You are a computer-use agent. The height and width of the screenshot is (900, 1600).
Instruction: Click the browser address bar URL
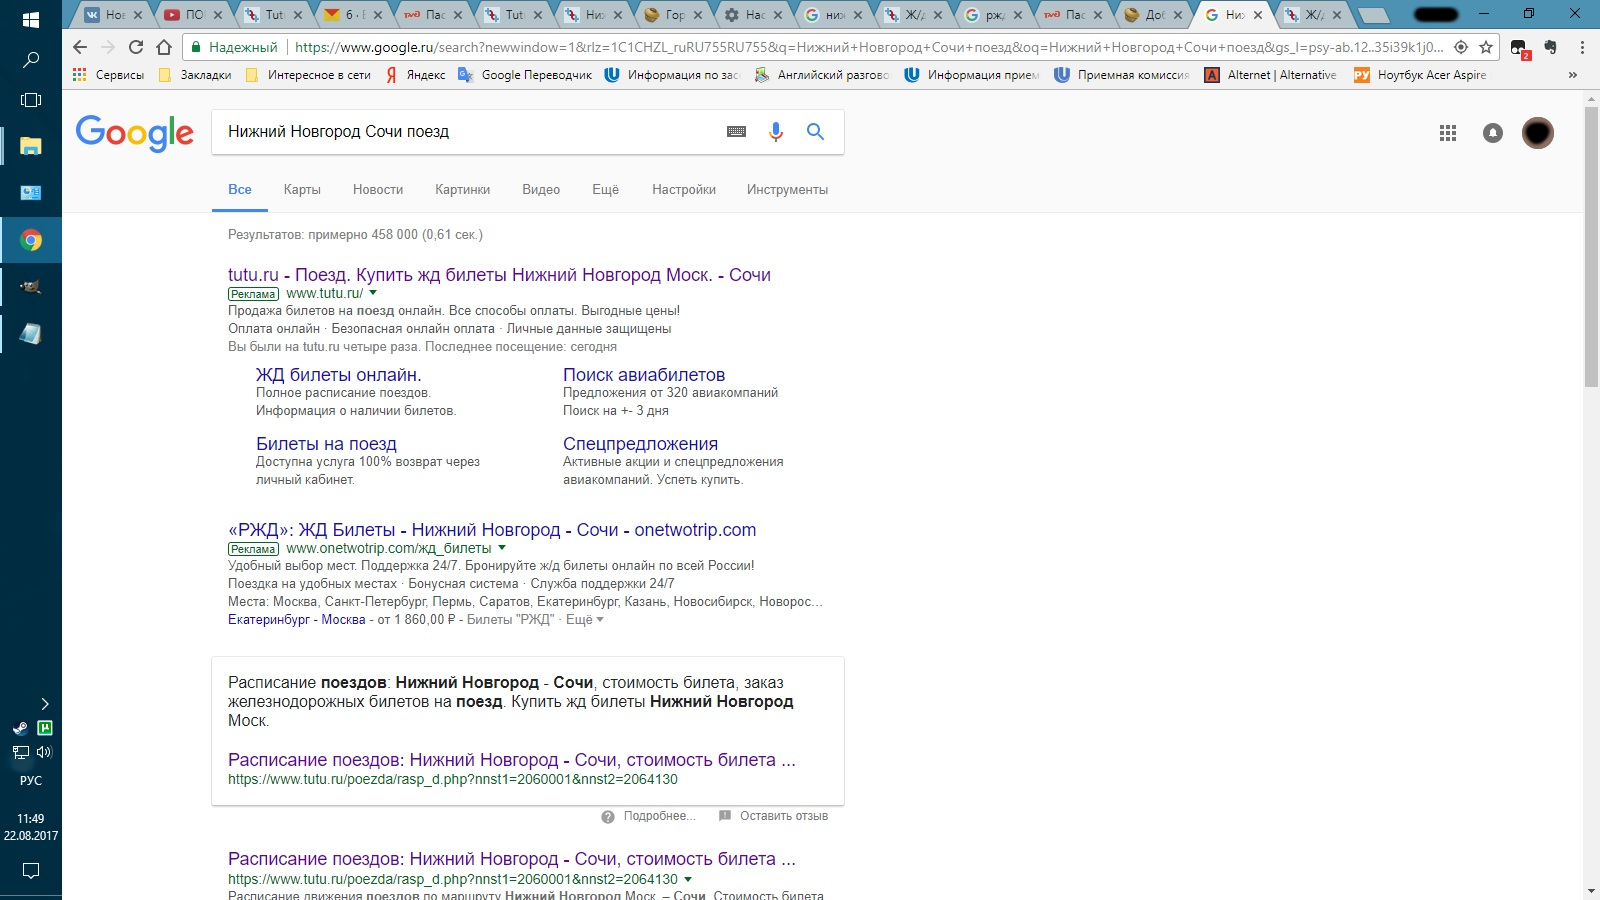pos(869,47)
